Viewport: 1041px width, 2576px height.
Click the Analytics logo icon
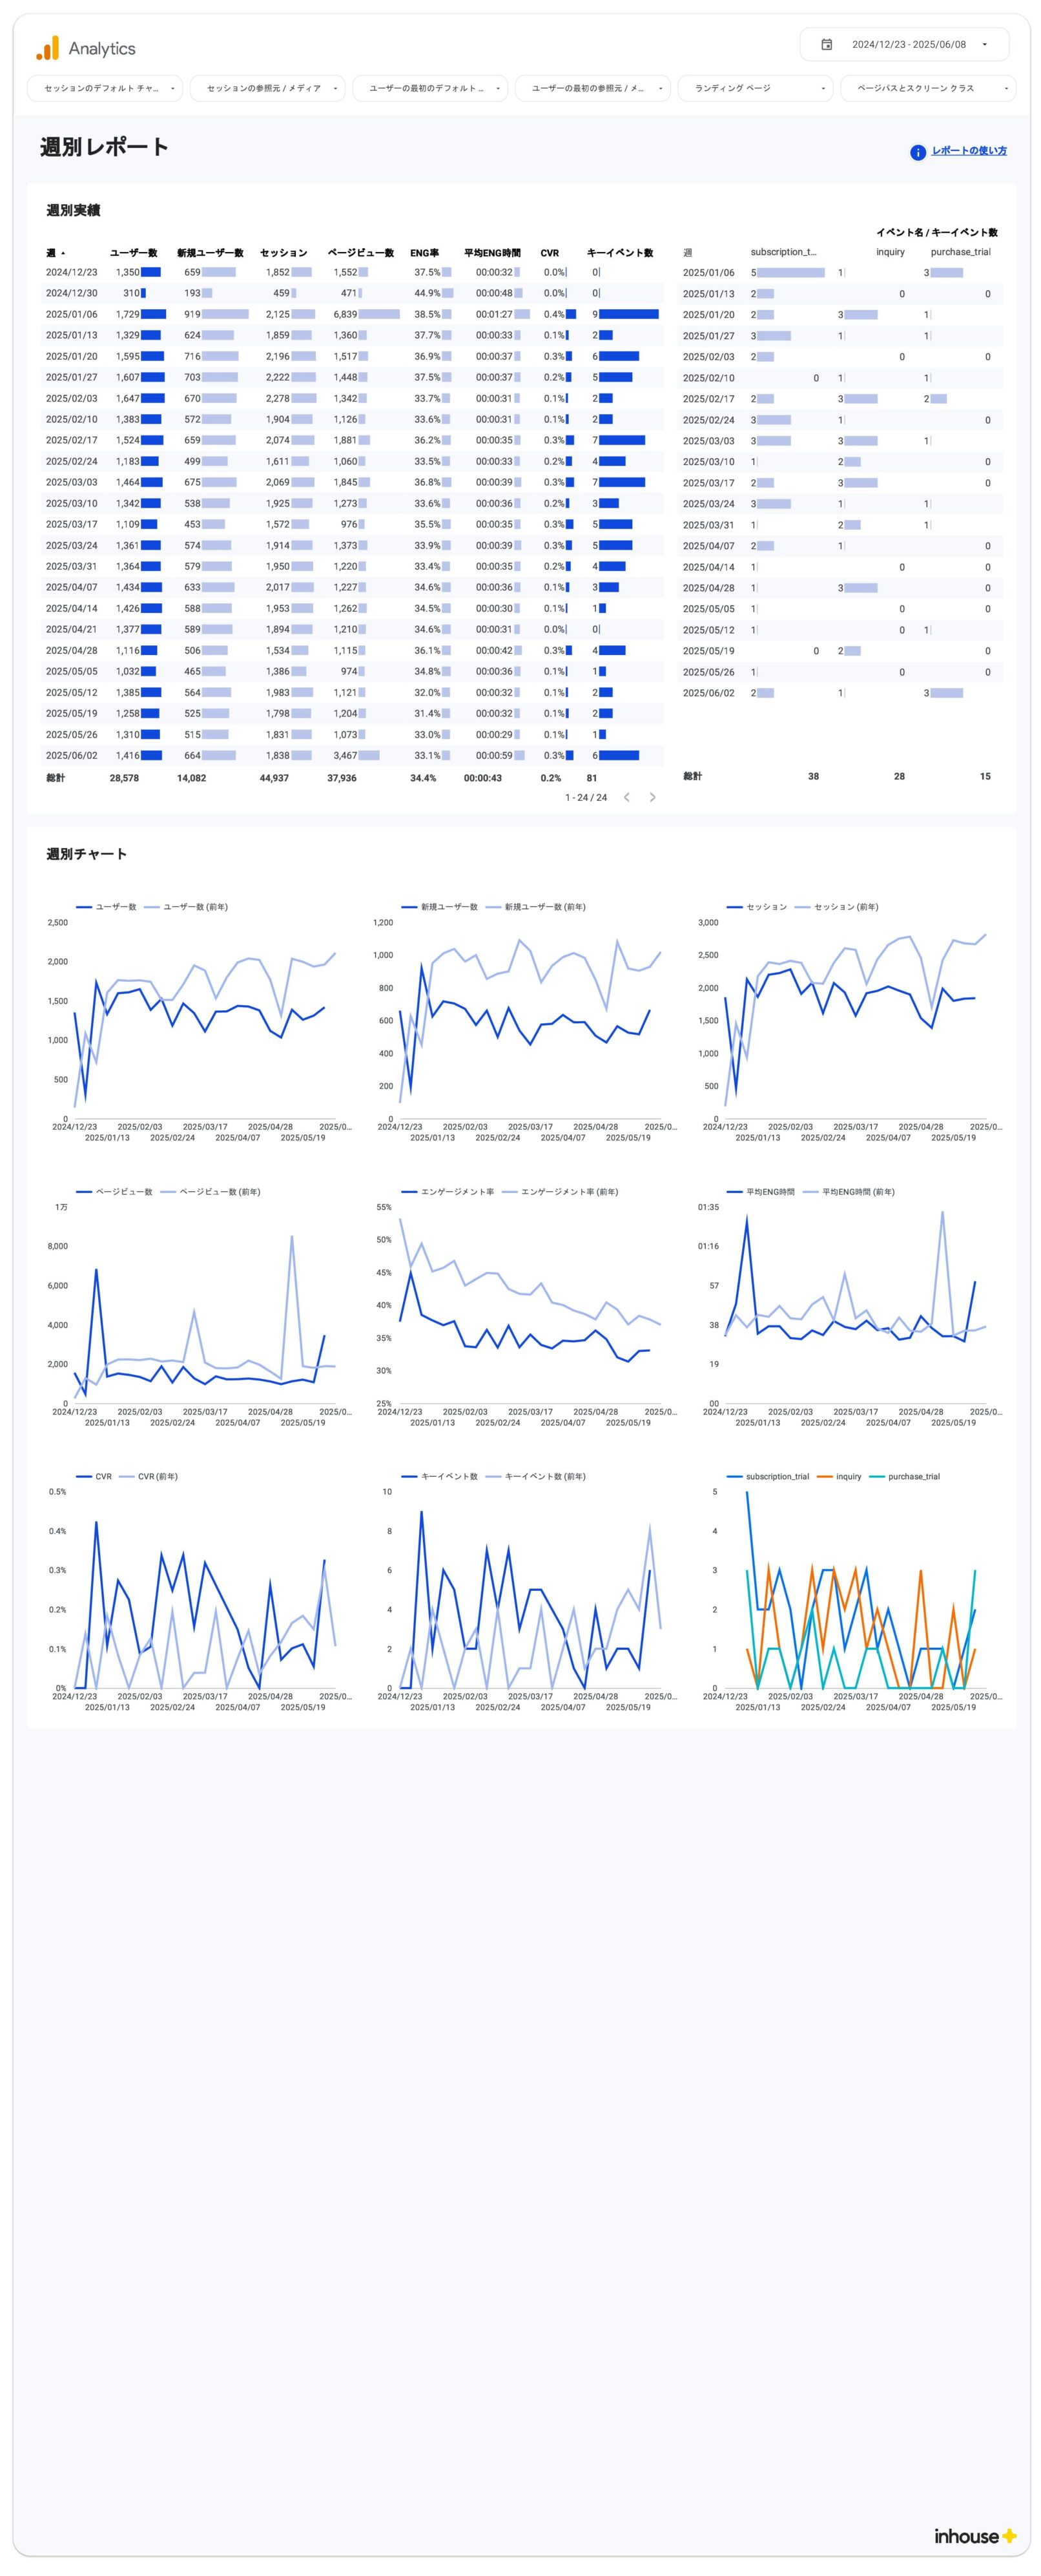coord(47,48)
